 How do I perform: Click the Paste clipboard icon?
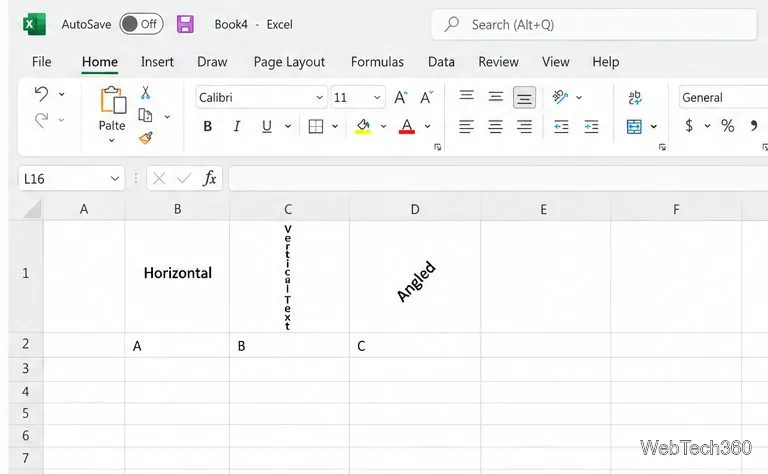pyautogui.click(x=113, y=100)
